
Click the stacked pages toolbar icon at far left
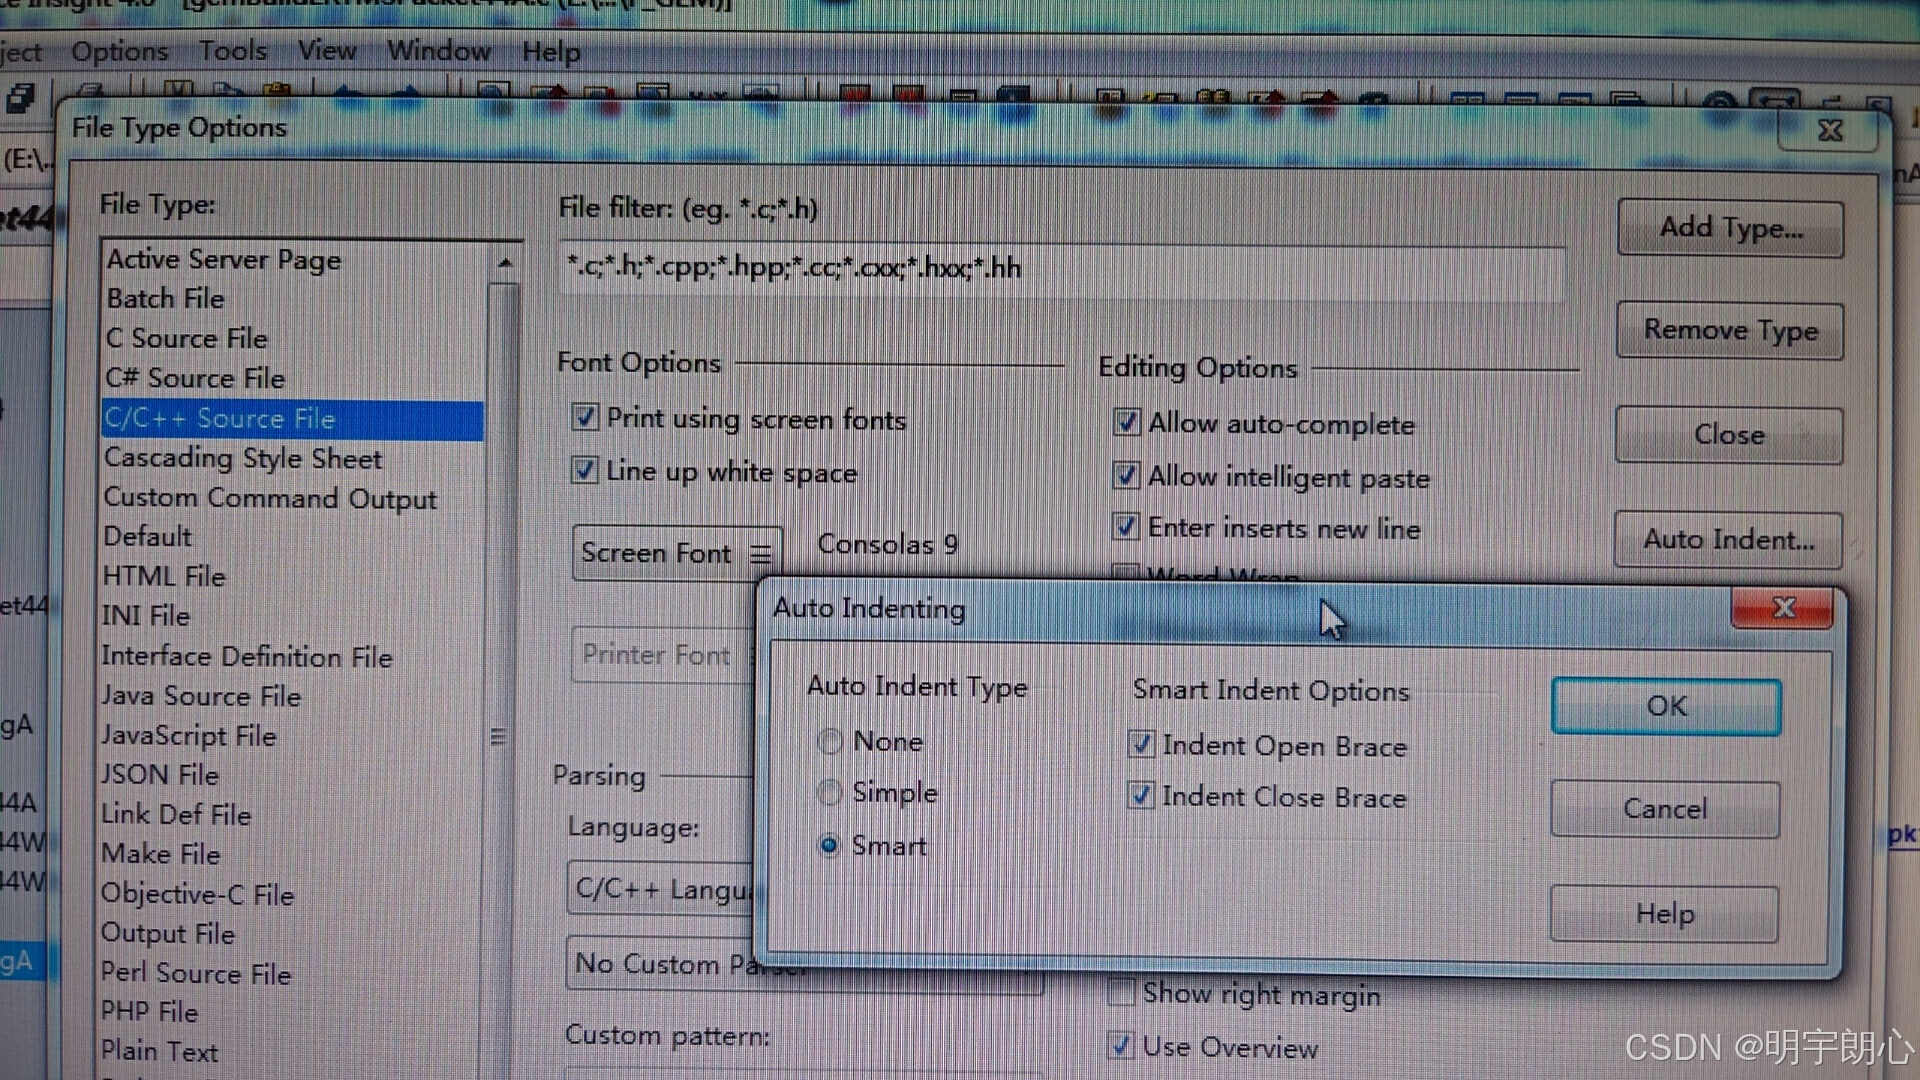click(x=20, y=98)
